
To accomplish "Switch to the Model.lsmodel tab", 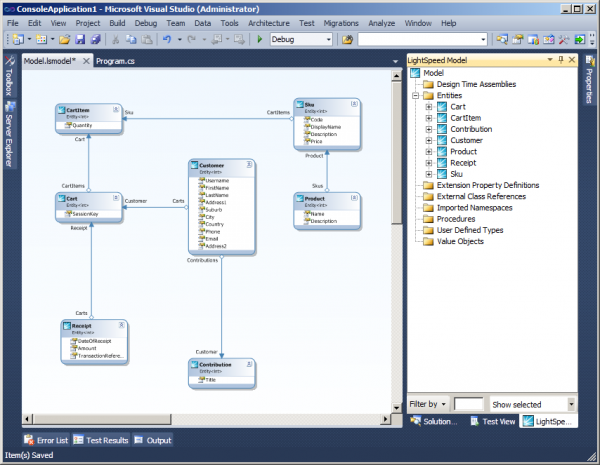I will pyautogui.click(x=50, y=61).
